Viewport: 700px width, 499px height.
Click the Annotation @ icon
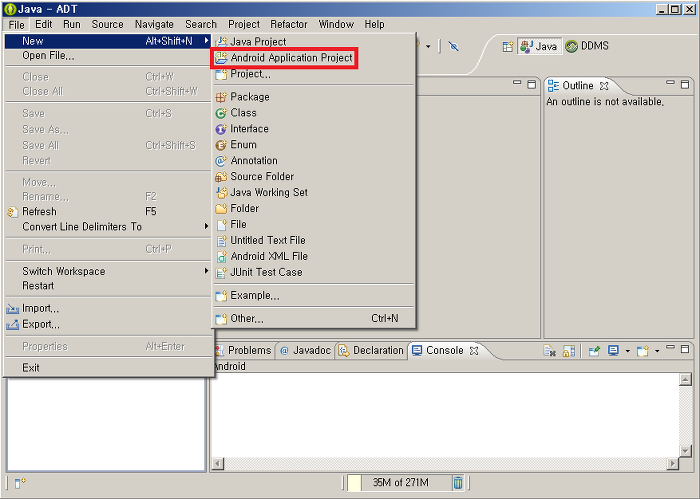click(x=221, y=161)
